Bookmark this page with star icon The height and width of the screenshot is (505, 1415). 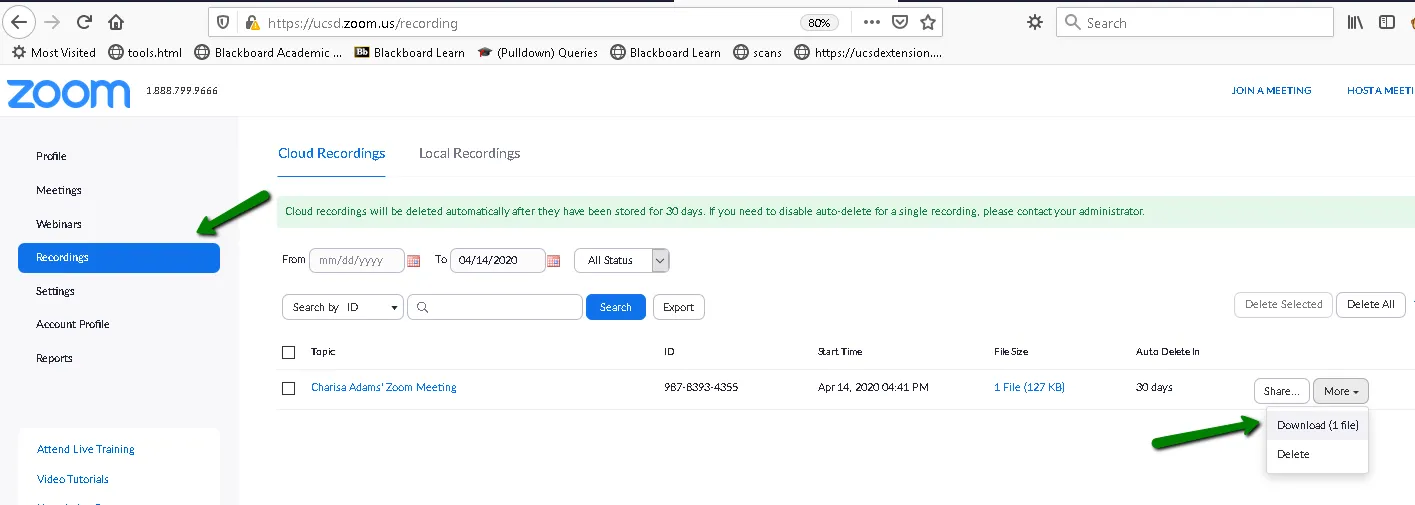click(x=928, y=22)
